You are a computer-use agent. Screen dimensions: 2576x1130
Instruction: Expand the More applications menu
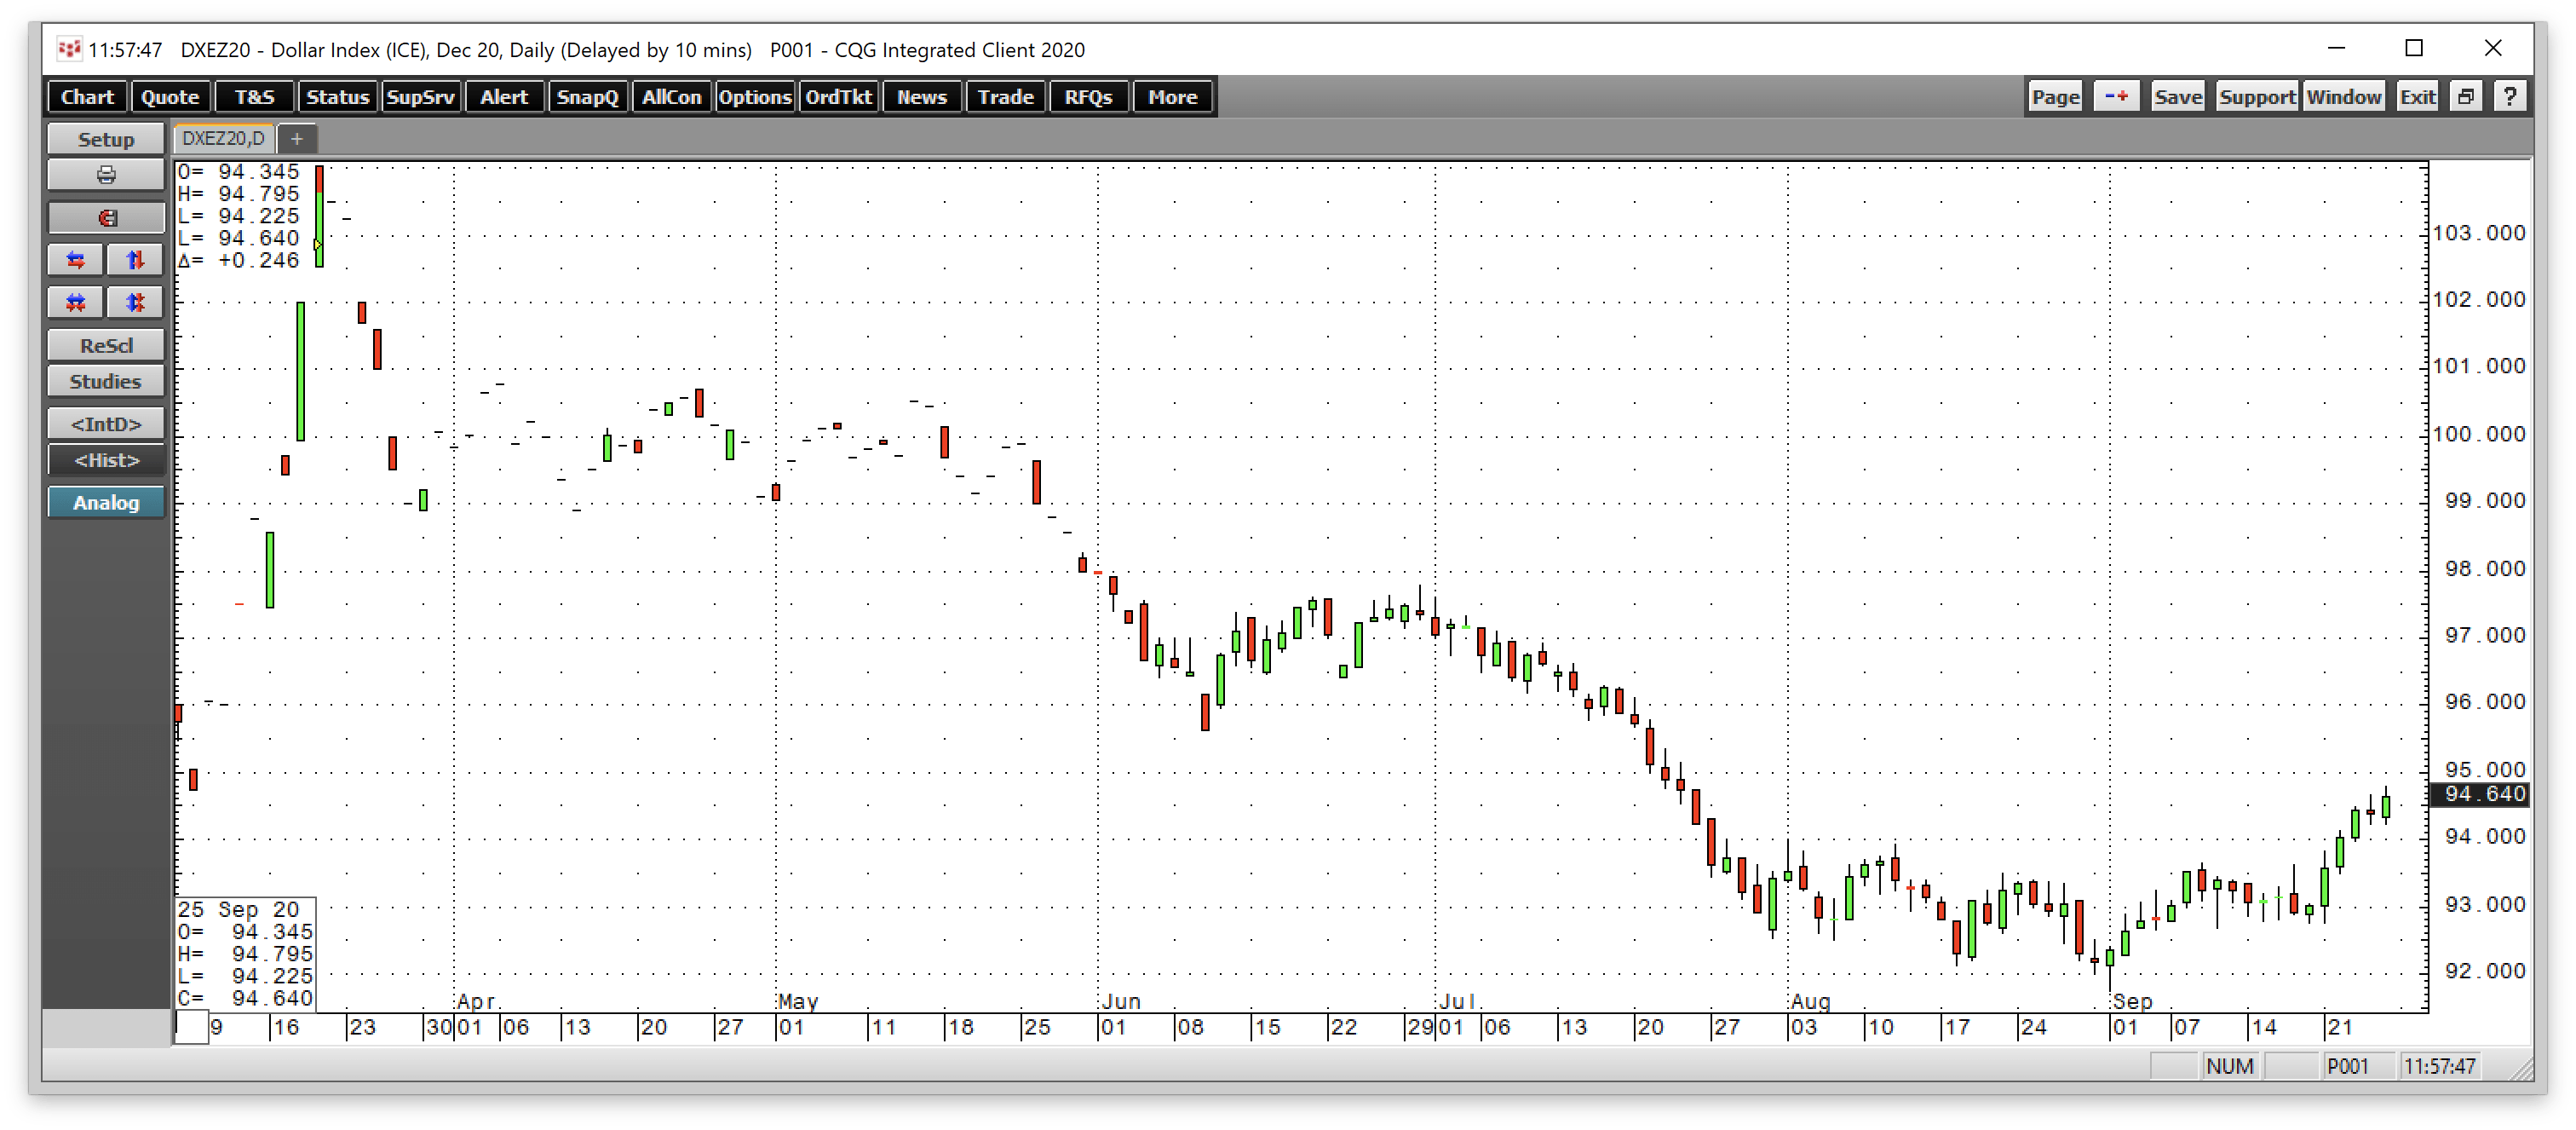(x=1172, y=97)
